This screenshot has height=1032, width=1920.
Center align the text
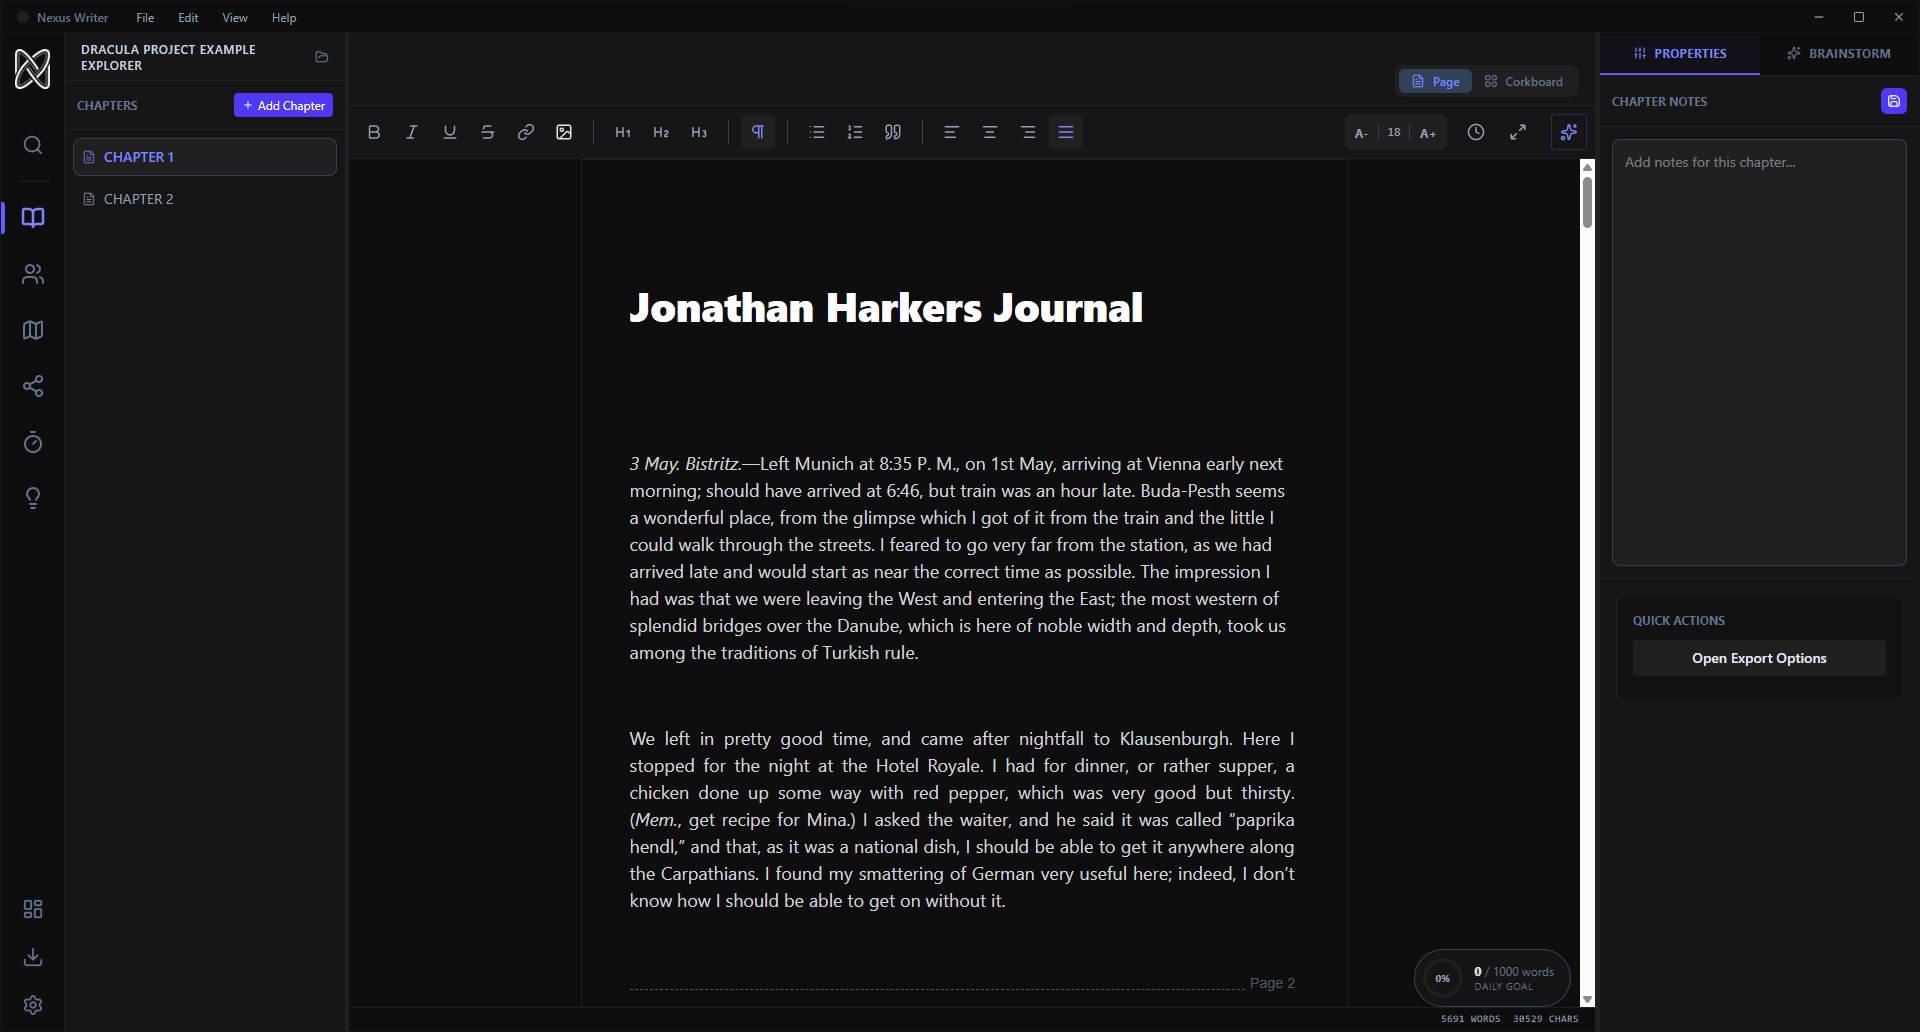click(990, 132)
